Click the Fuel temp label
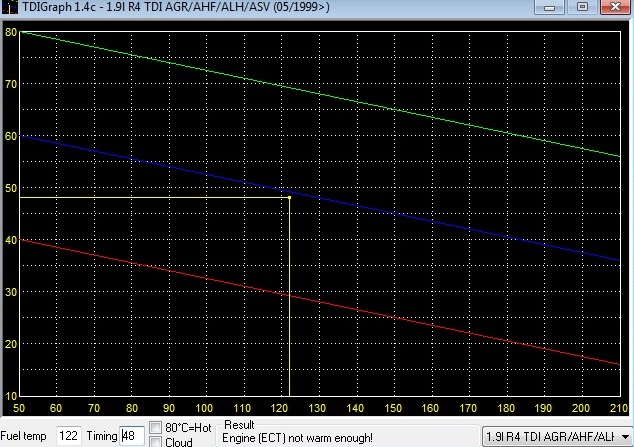Image resolution: width=634 pixels, height=447 pixels. (25, 437)
